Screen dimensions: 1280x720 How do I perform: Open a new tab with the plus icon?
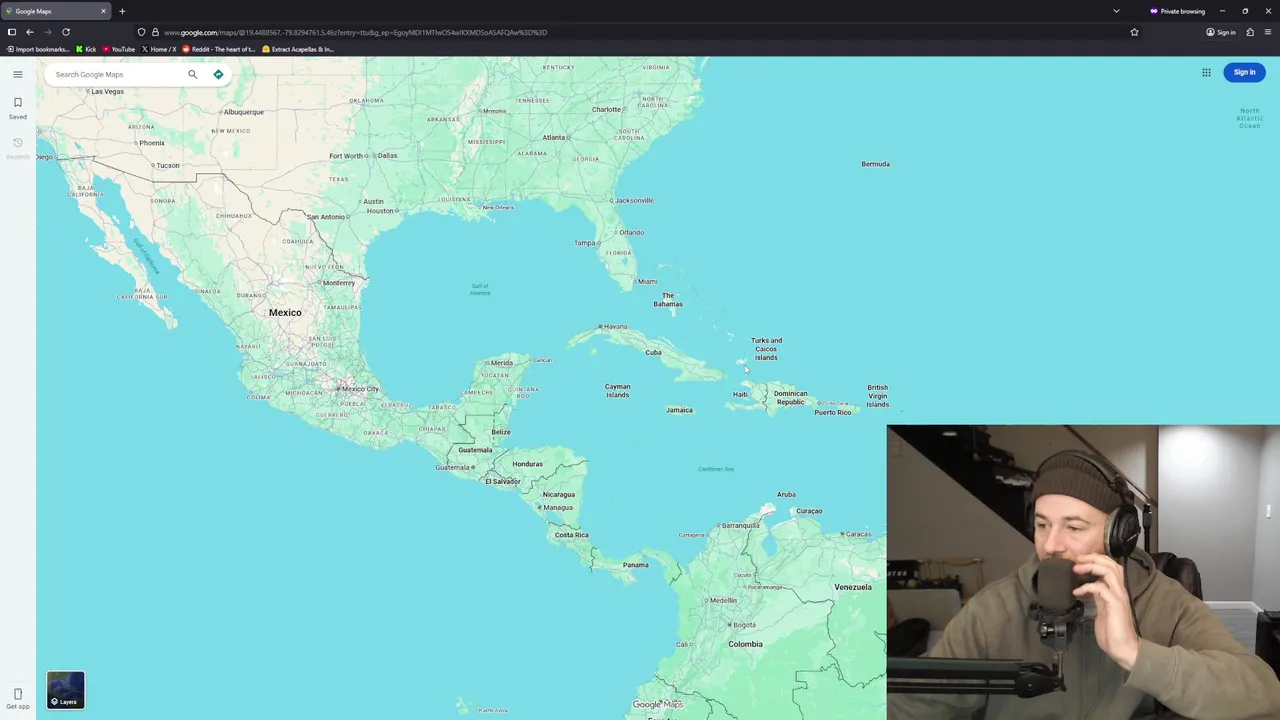(122, 11)
